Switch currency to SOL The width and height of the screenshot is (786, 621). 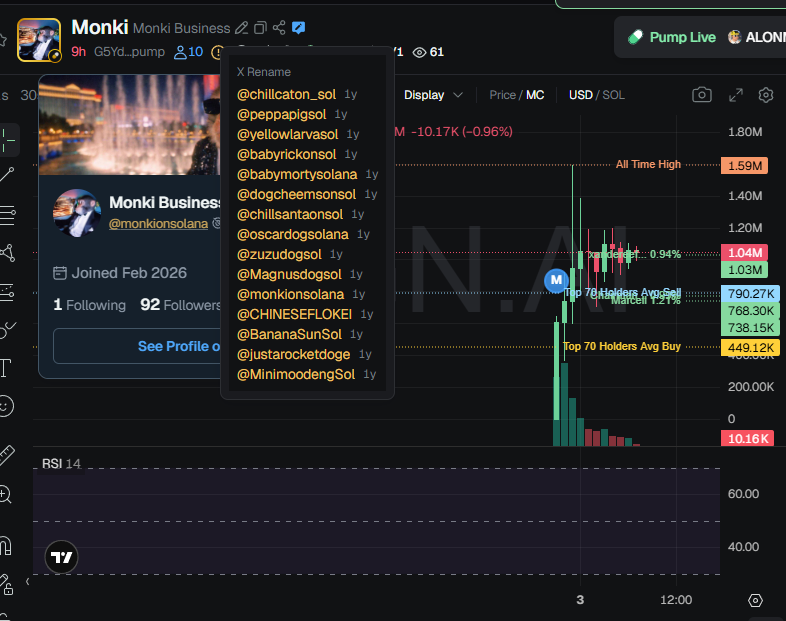614,95
